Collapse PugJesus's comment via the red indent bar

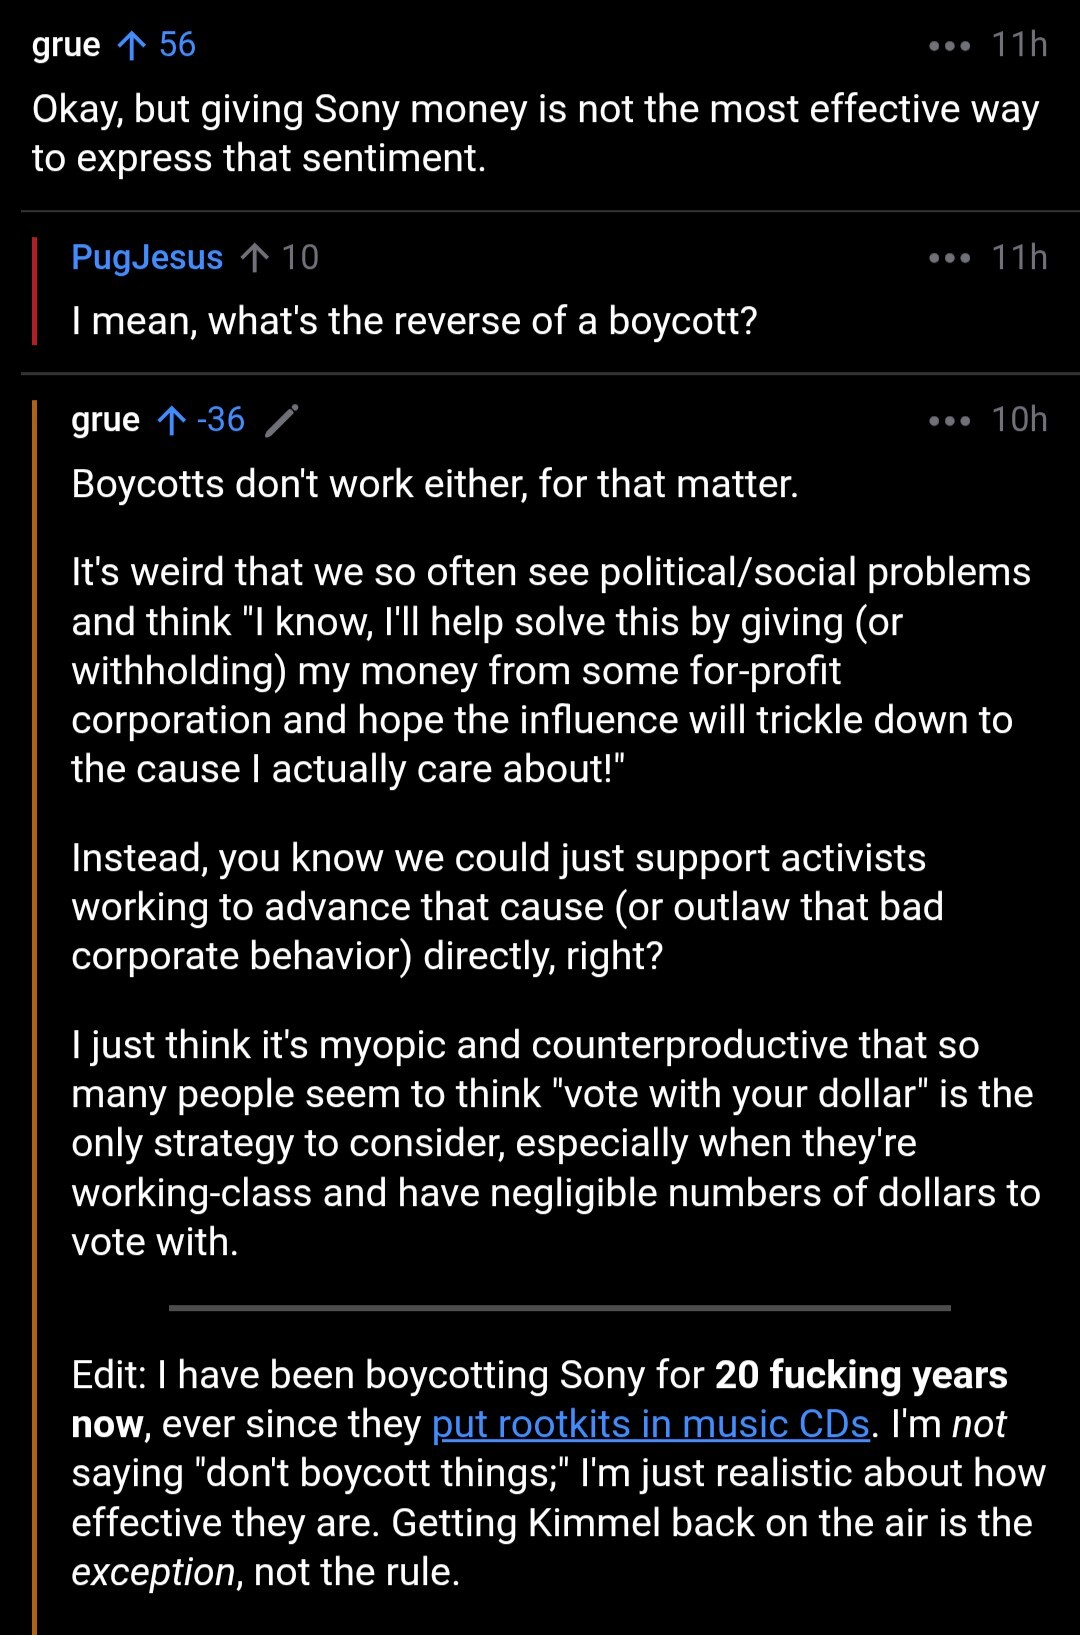click(x=35, y=290)
